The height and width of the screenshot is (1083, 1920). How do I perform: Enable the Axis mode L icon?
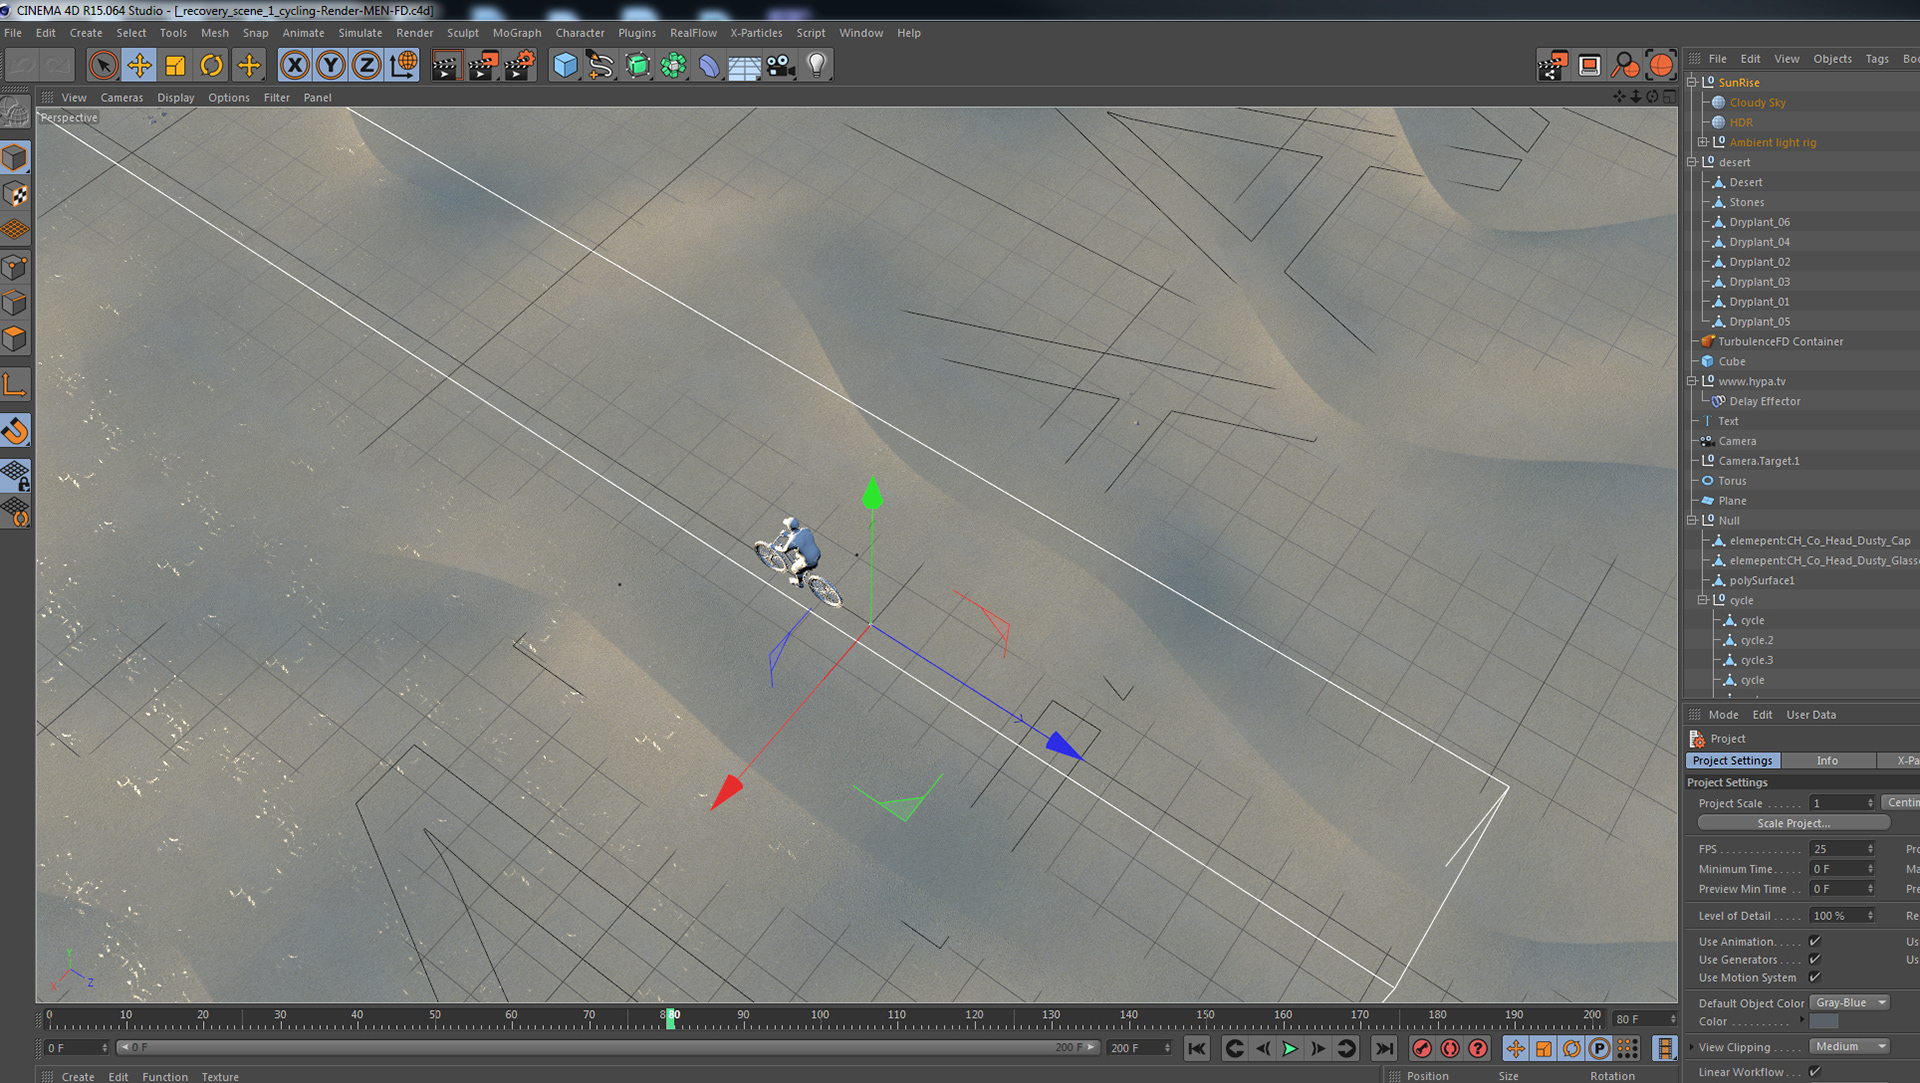[15, 385]
